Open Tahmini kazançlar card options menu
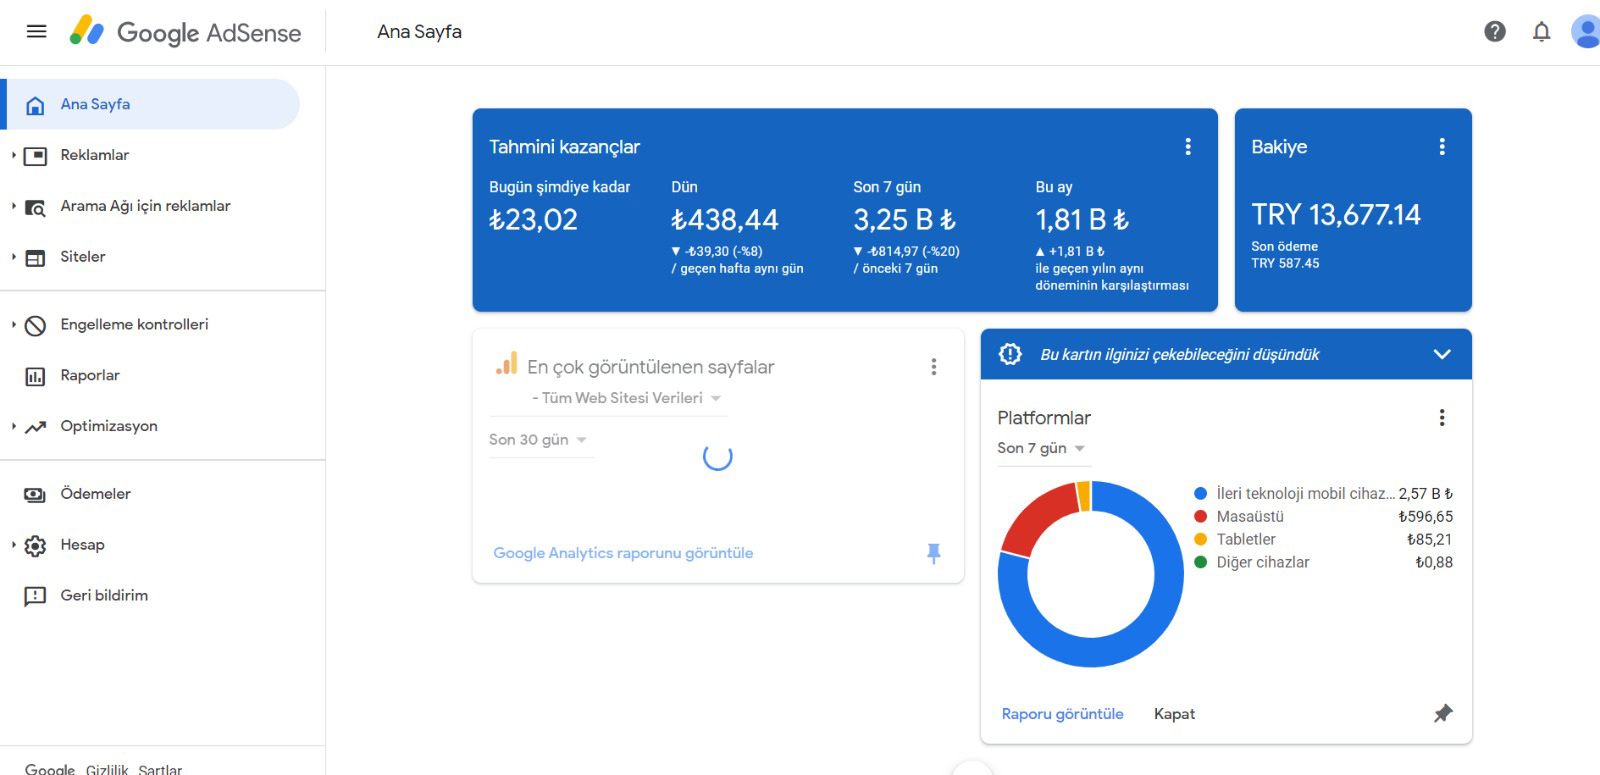Image resolution: width=1600 pixels, height=775 pixels. [1188, 147]
